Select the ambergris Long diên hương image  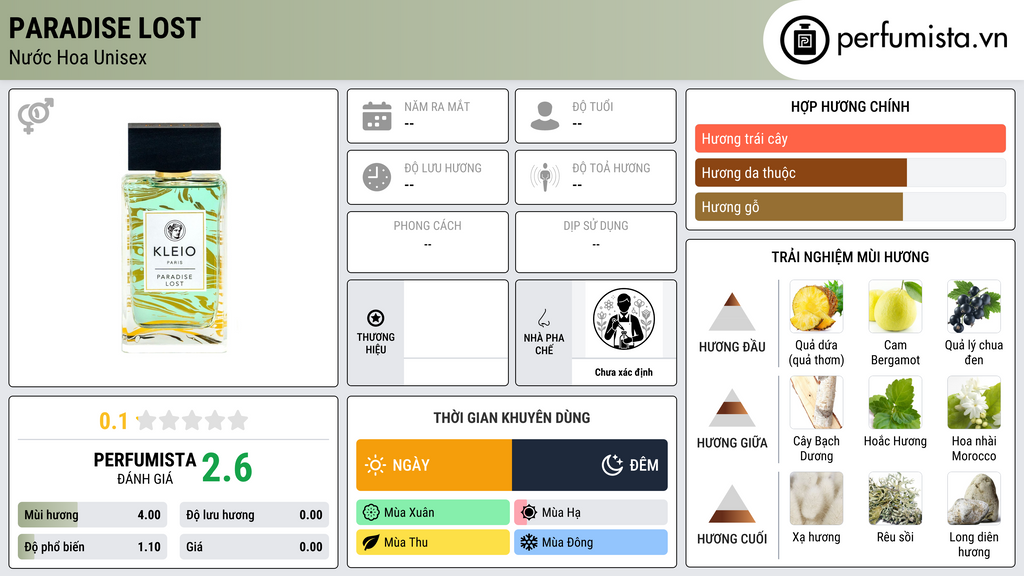(x=974, y=498)
